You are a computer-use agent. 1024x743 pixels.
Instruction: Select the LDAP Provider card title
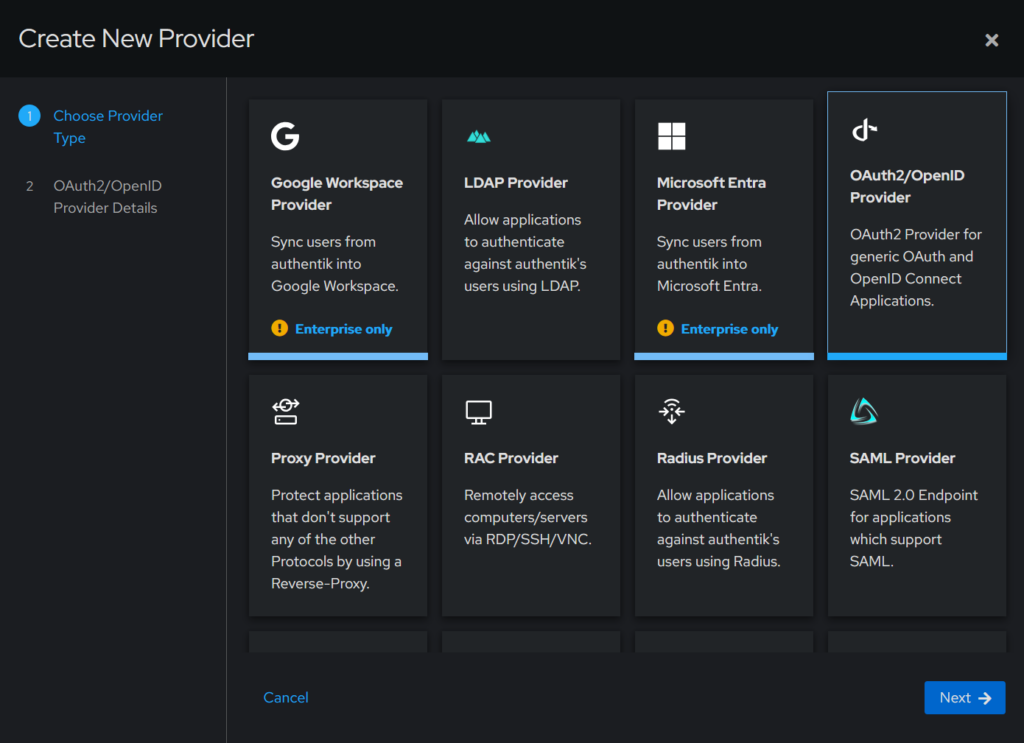pyautogui.click(x=516, y=183)
